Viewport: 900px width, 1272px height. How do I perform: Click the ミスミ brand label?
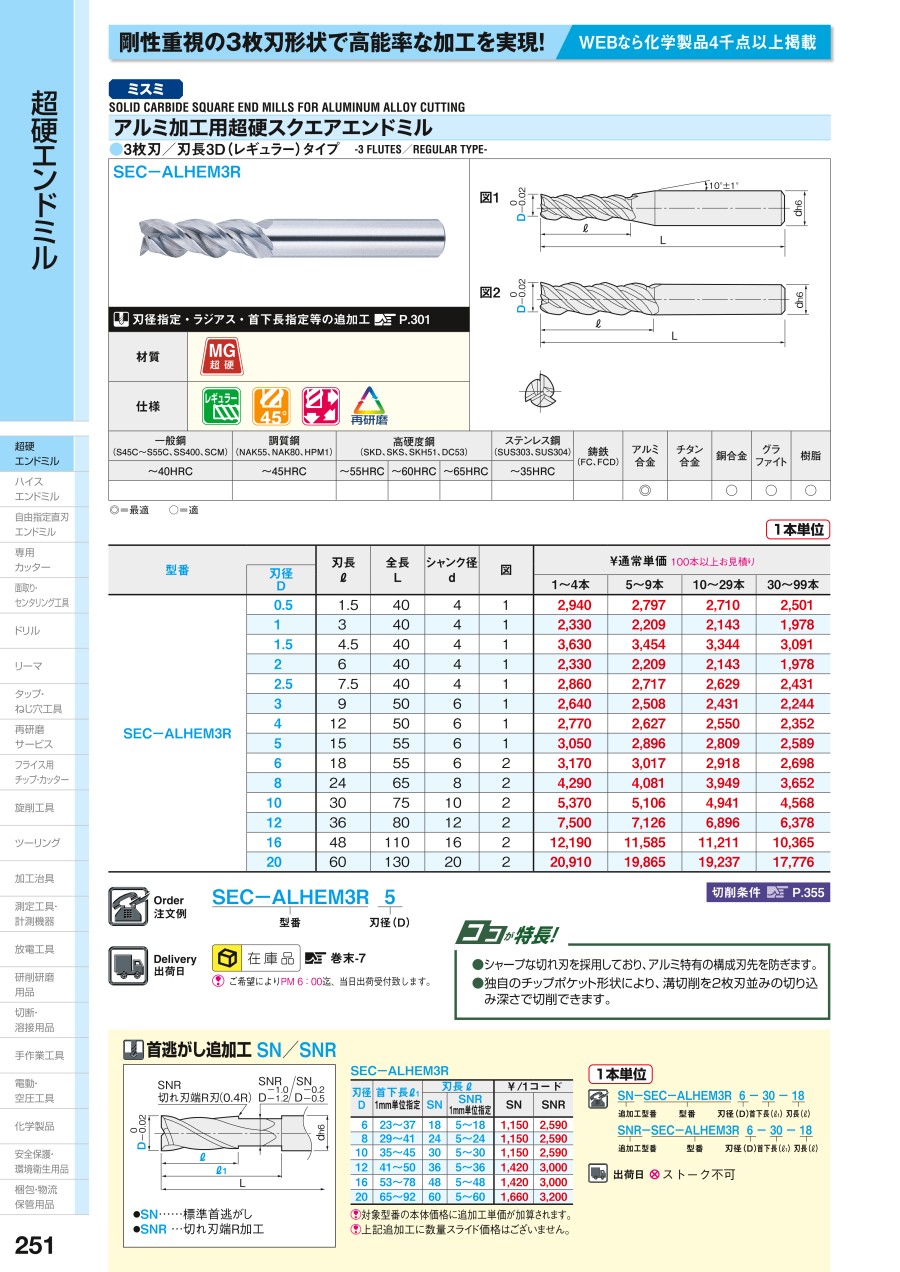point(145,88)
